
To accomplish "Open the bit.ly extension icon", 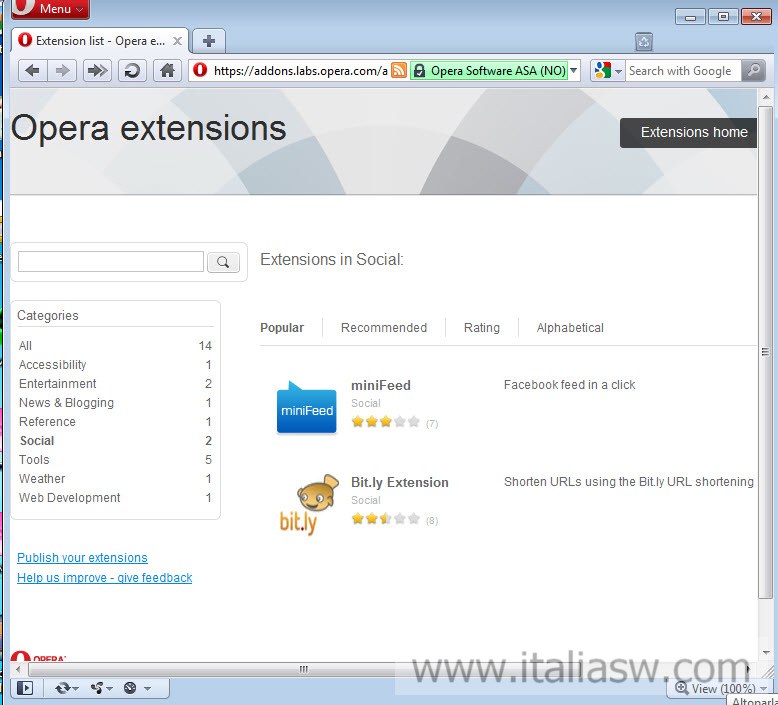I will [x=309, y=504].
